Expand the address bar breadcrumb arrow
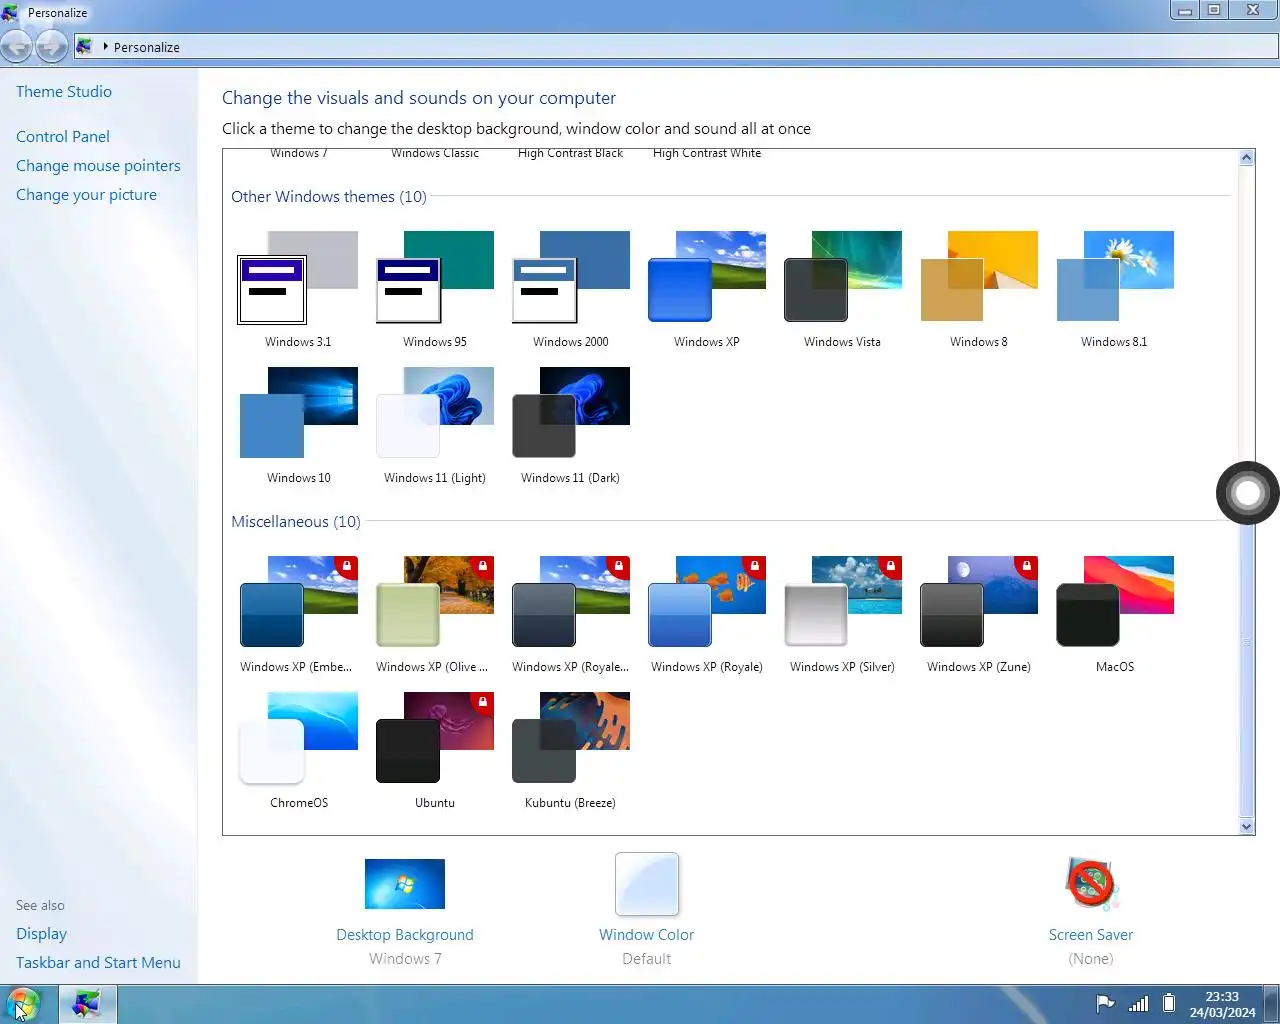The image size is (1280, 1024). 105,46
